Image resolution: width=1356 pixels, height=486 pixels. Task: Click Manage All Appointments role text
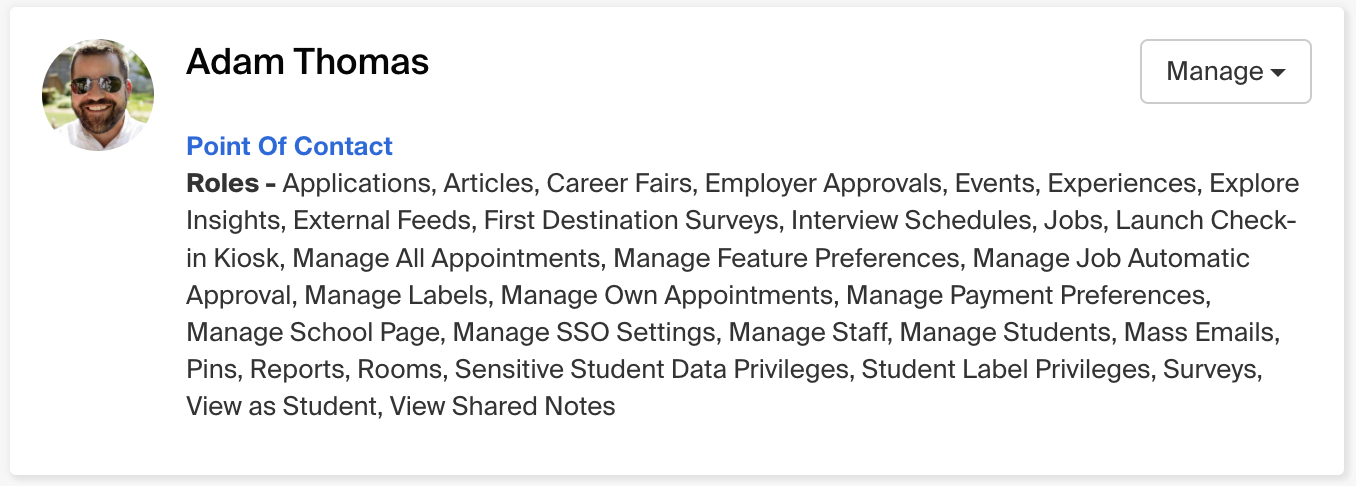pos(447,258)
